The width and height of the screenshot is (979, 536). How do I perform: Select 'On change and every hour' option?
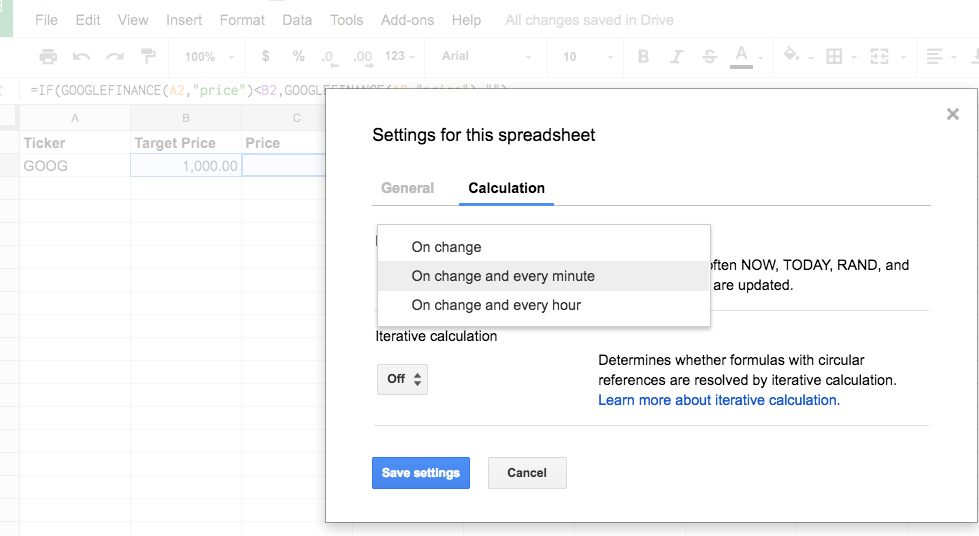[496, 305]
